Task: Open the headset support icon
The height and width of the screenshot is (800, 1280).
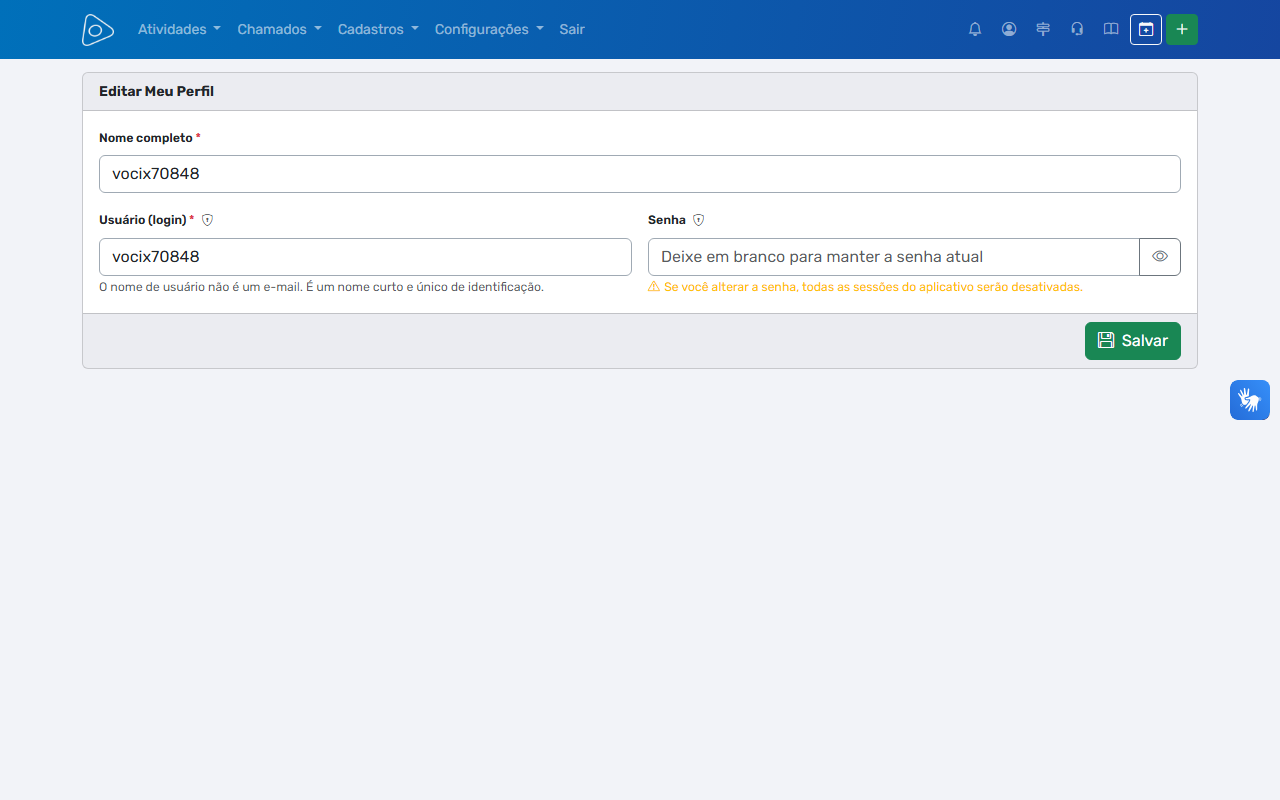Action: 1077,29
